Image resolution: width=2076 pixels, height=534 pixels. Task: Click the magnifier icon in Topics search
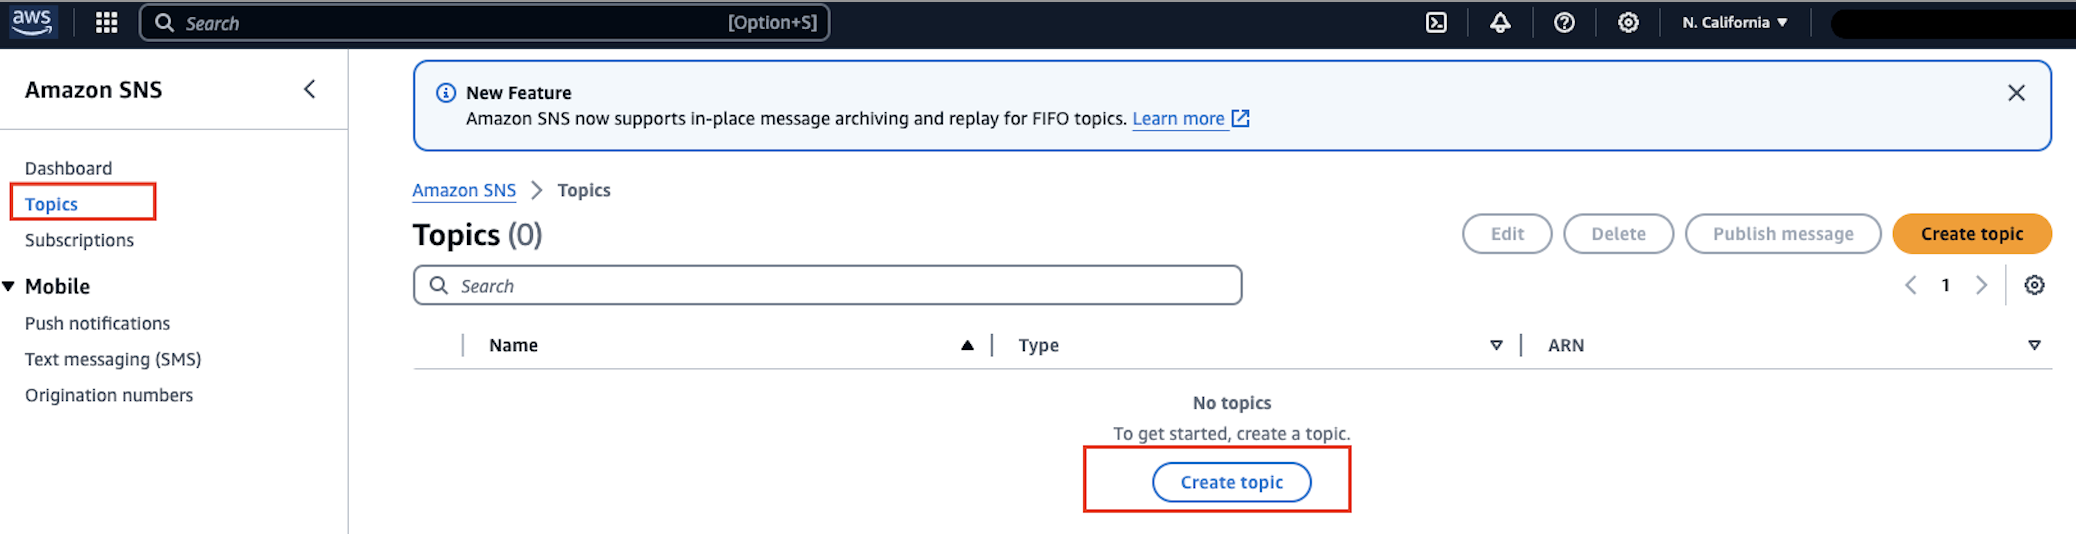pyautogui.click(x=438, y=285)
